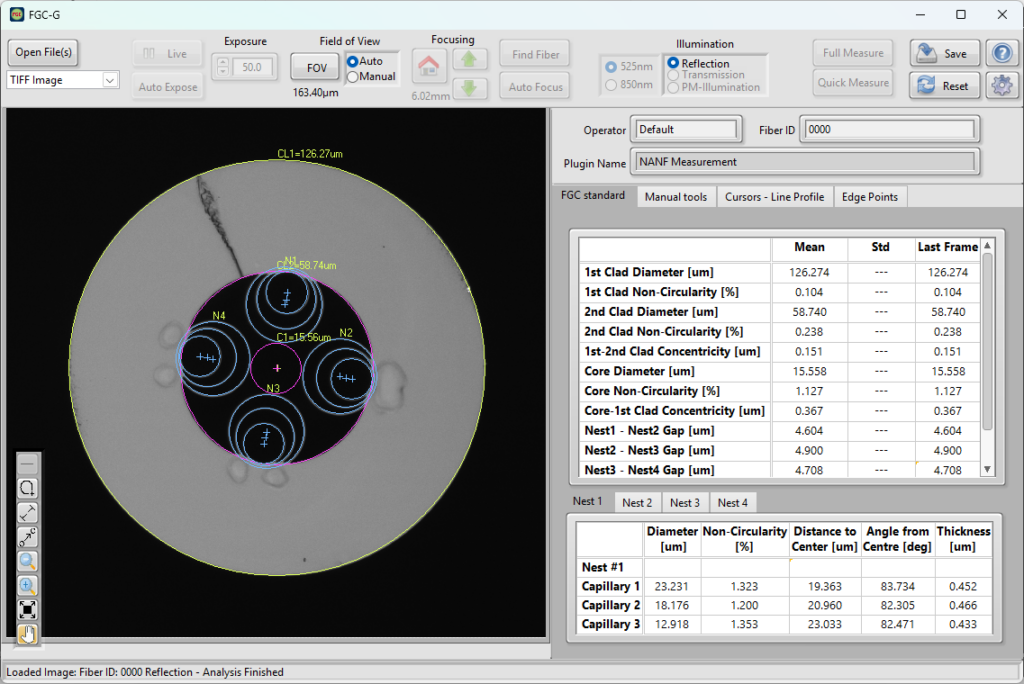The image size is (1024, 684).
Task: Click the results table scroll-down arrow
Action: click(x=987, y=469)
